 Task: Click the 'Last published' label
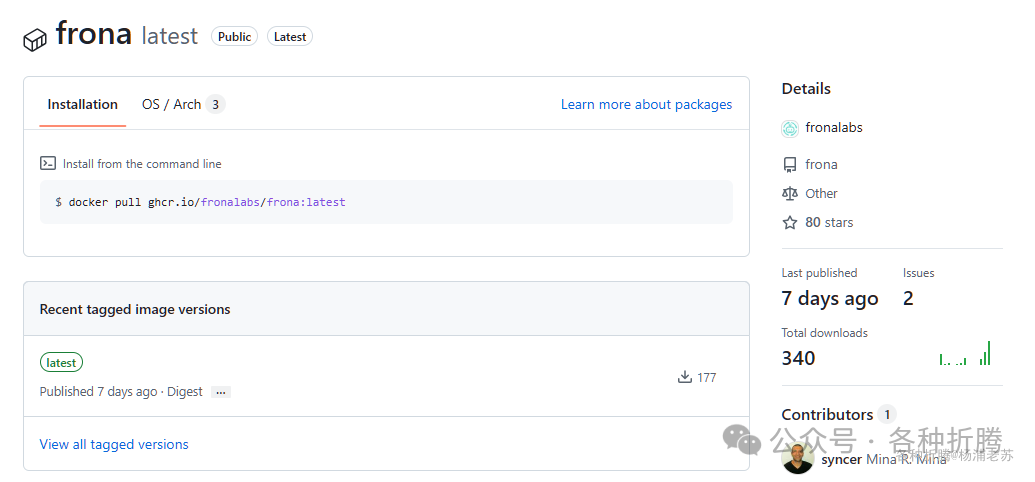point(819,273)
